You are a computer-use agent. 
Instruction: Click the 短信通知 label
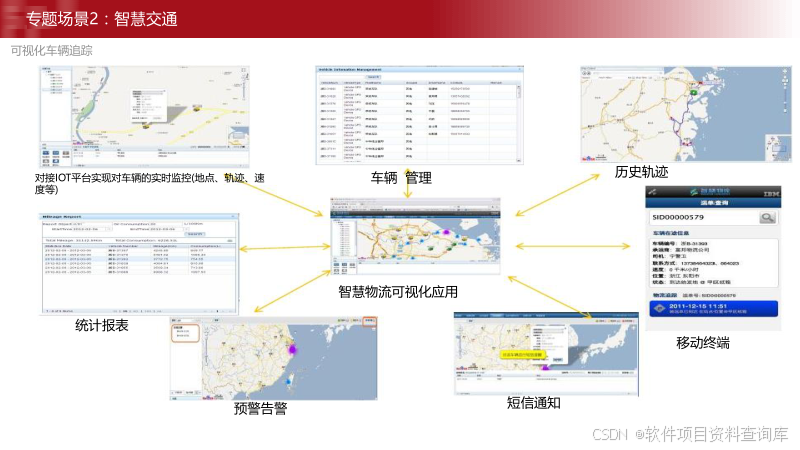(534, 403)
